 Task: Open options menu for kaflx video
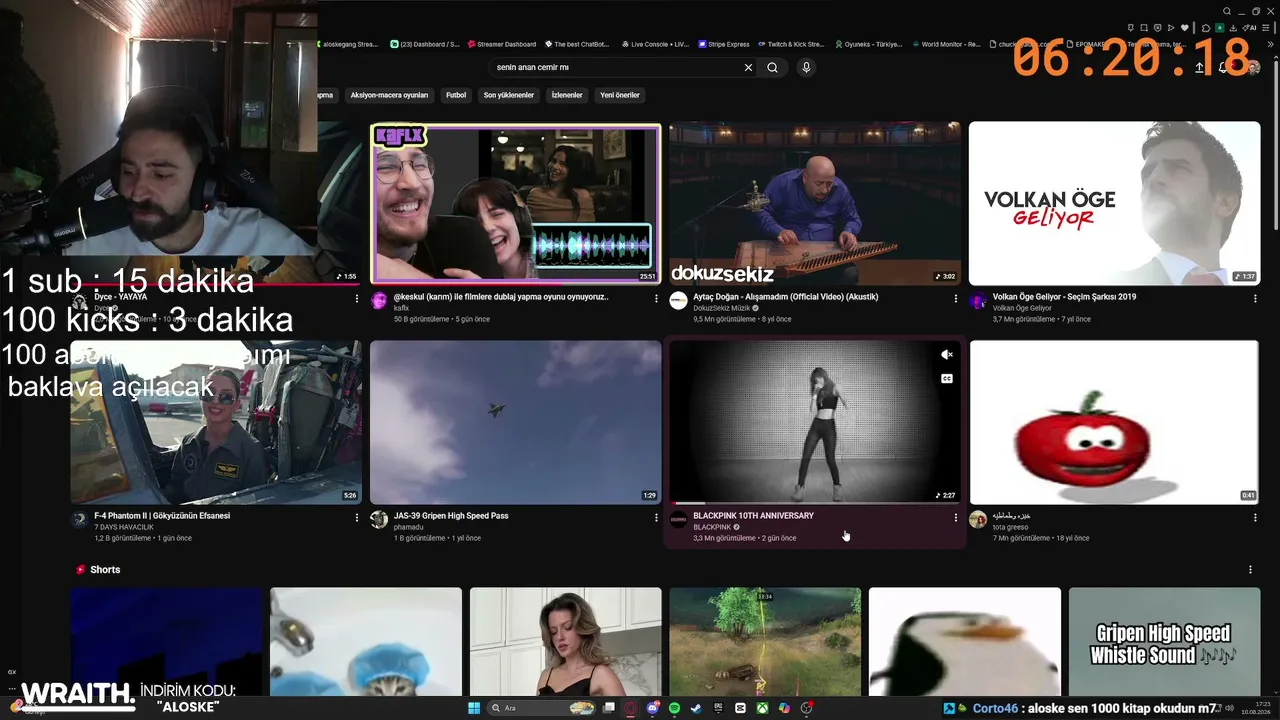click(656, 298)
